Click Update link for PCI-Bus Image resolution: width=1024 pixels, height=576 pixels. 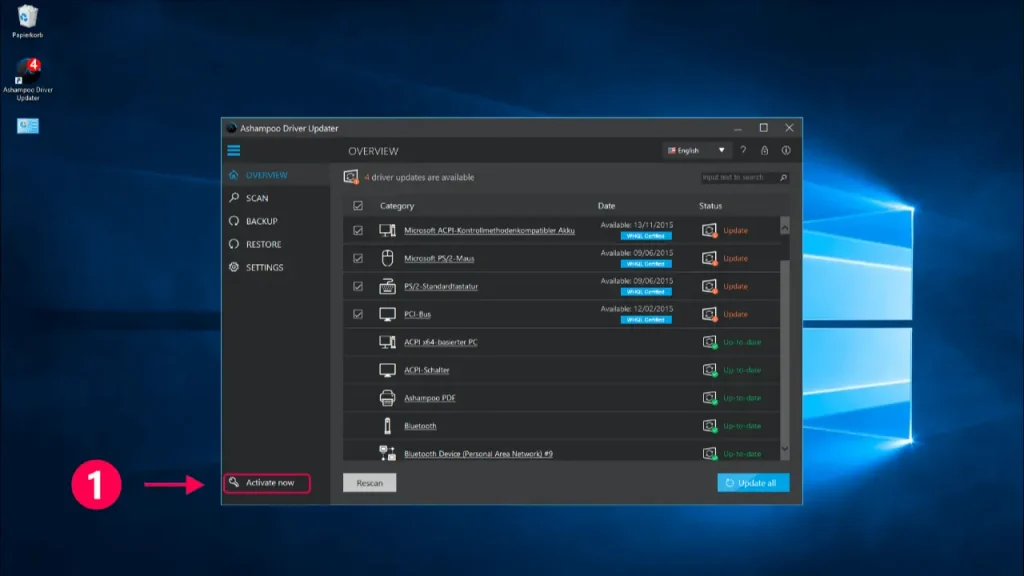point(735,314)
